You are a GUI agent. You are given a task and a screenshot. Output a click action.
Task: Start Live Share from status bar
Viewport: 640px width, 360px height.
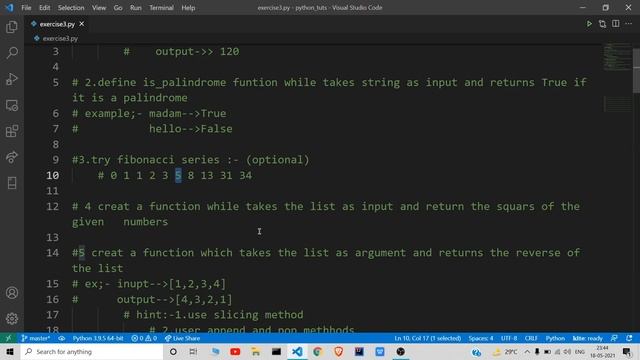[x=182, y=338]
